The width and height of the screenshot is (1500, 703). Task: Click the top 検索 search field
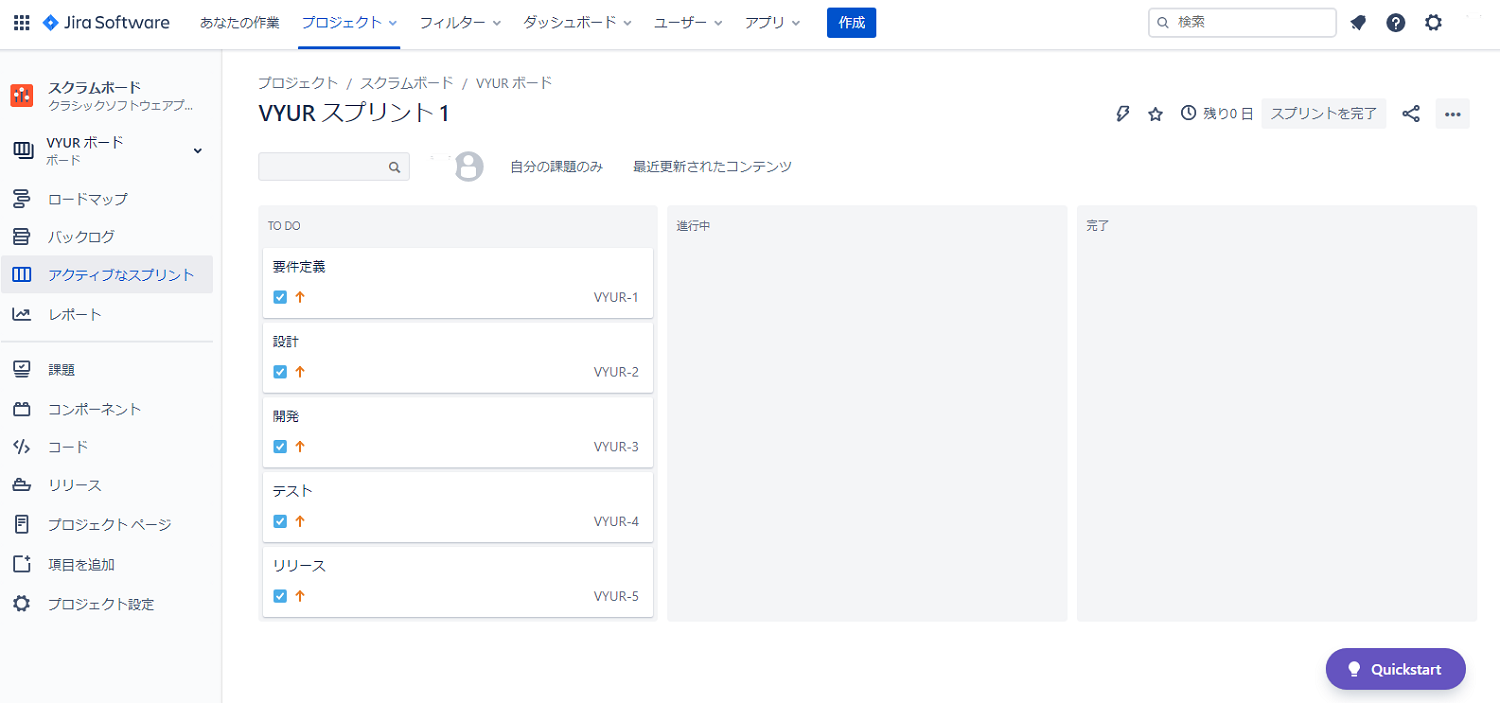[x=1242, y=22]
